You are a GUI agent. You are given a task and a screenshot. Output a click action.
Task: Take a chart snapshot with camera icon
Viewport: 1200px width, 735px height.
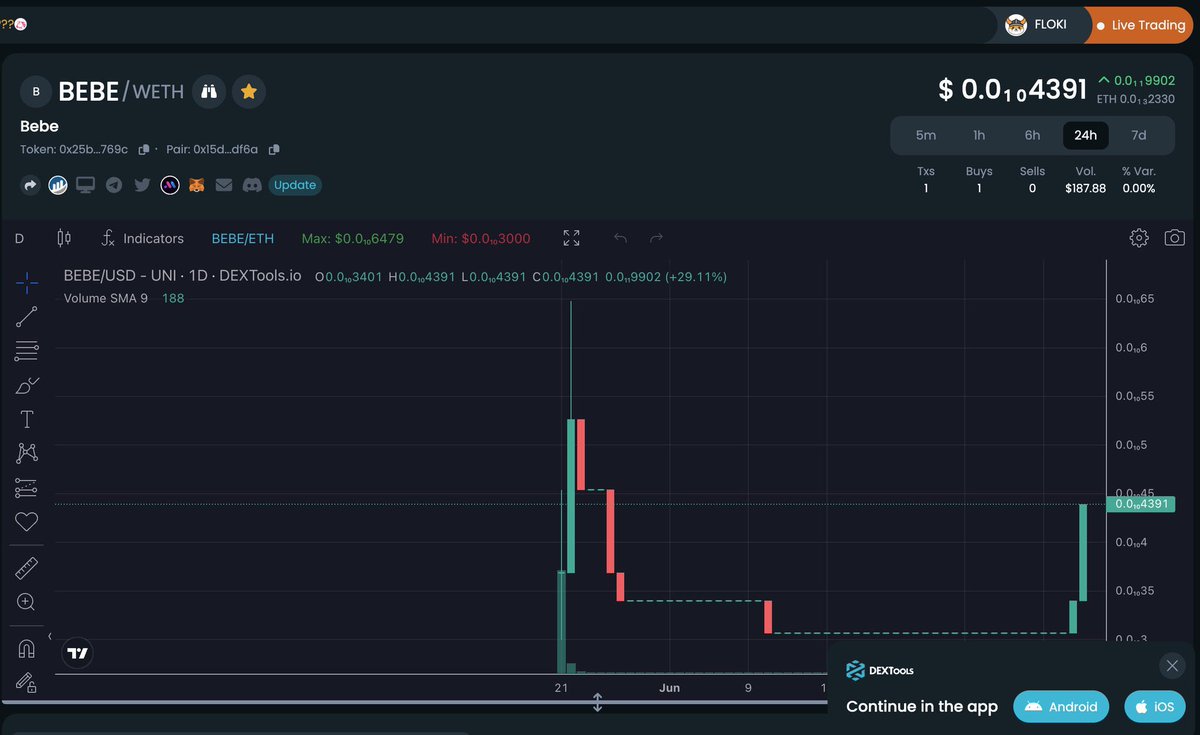pos(1175,238)
